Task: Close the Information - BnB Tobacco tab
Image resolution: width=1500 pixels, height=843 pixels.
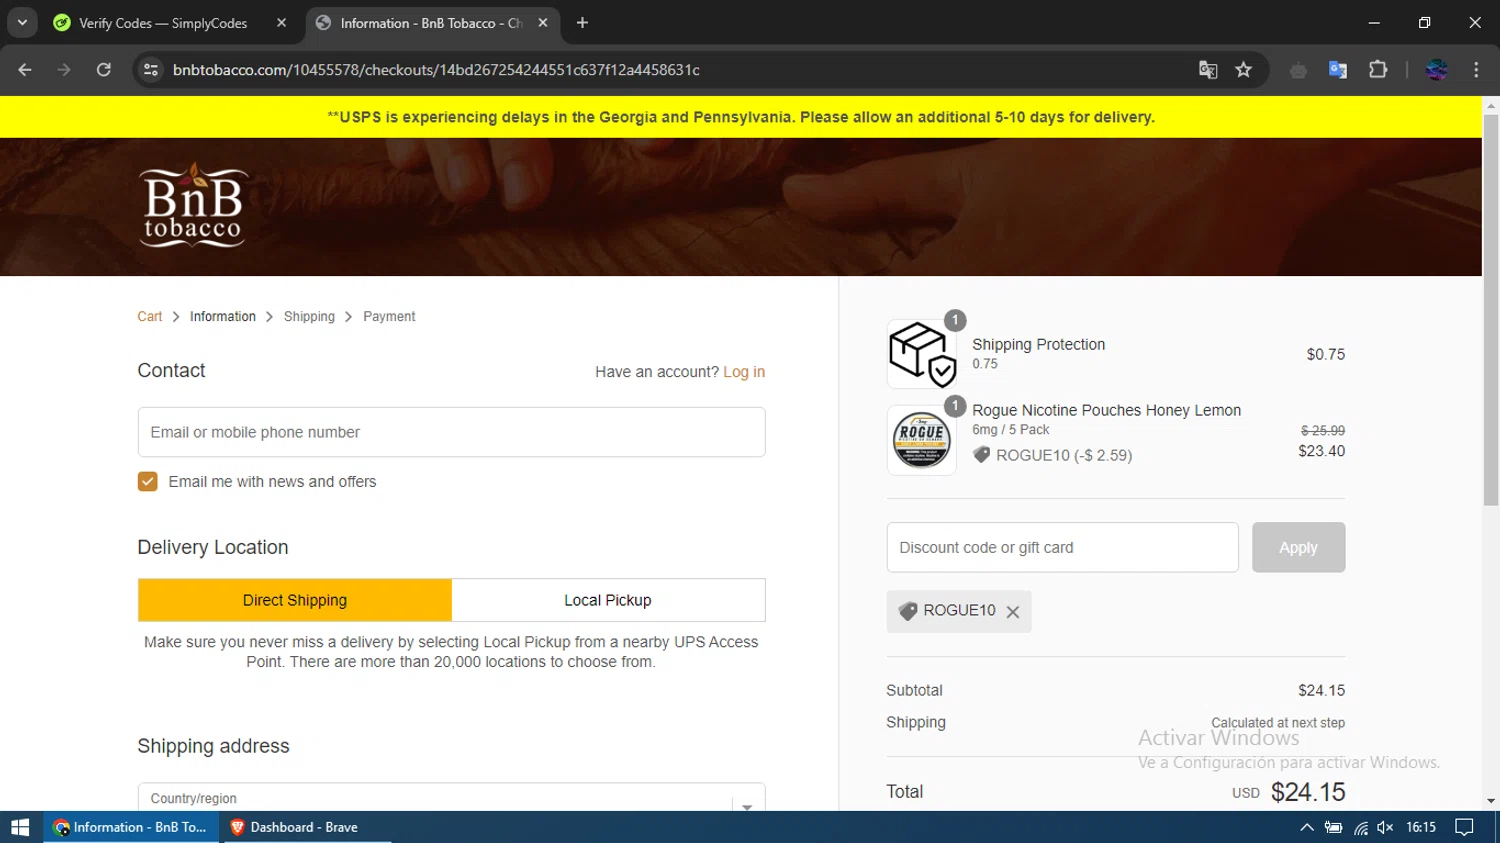Action: click(x=543, y=23)
